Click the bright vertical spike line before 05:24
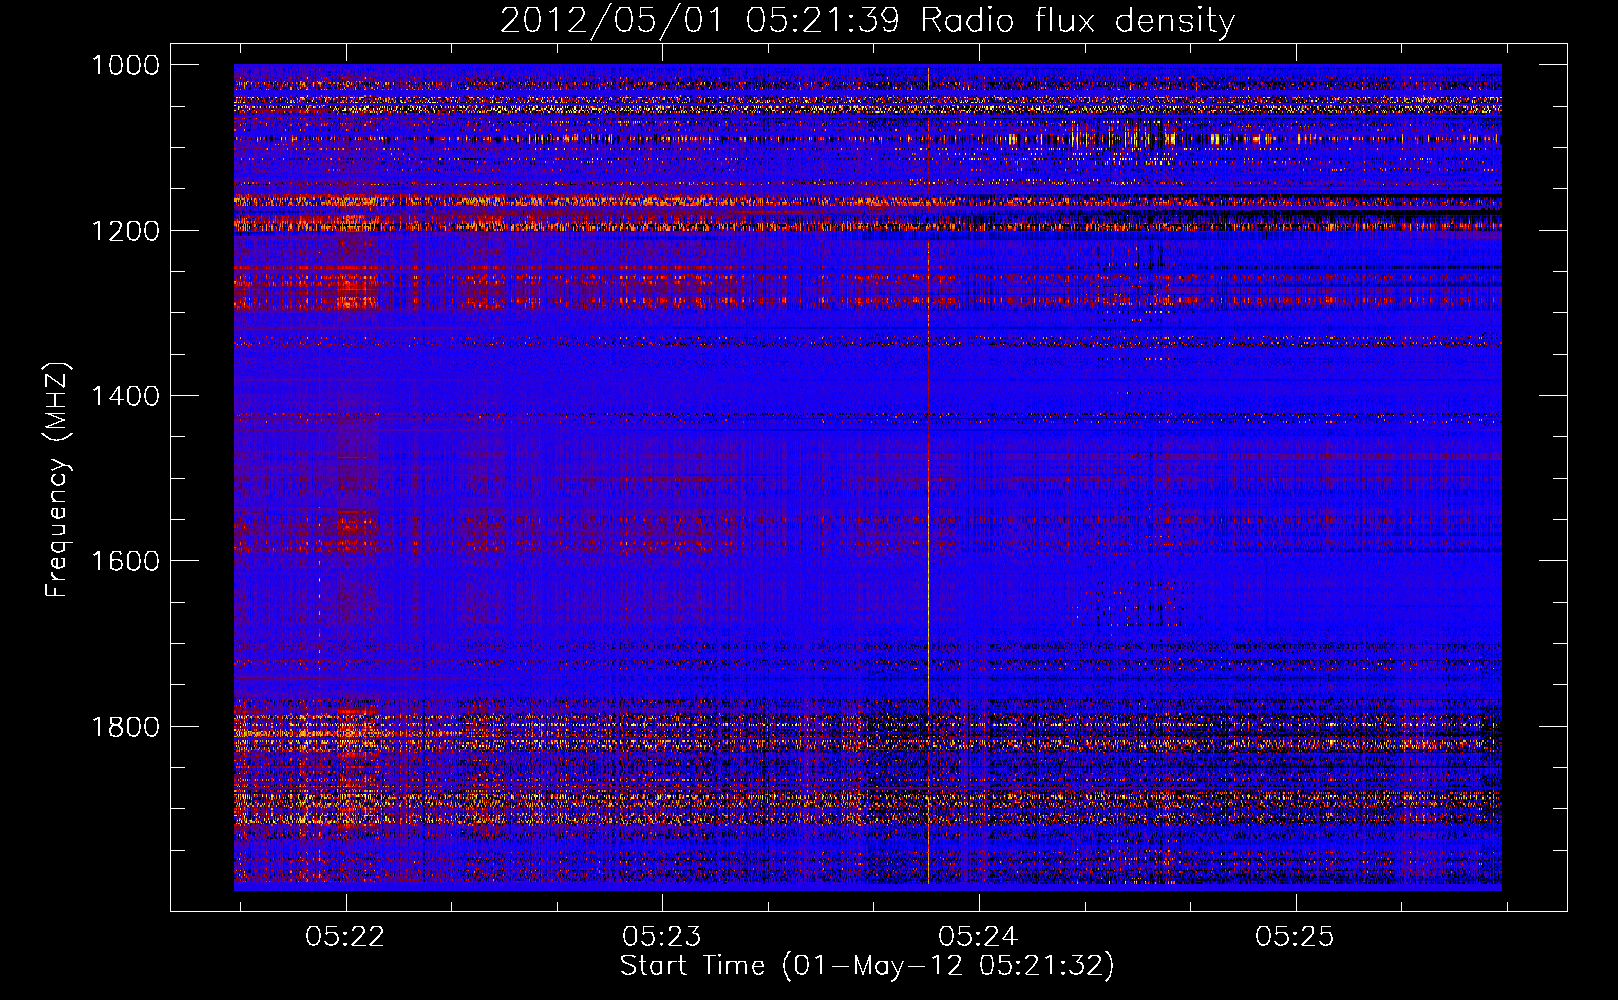This screenshot has width=1618, height=1000. coord(929,475)
